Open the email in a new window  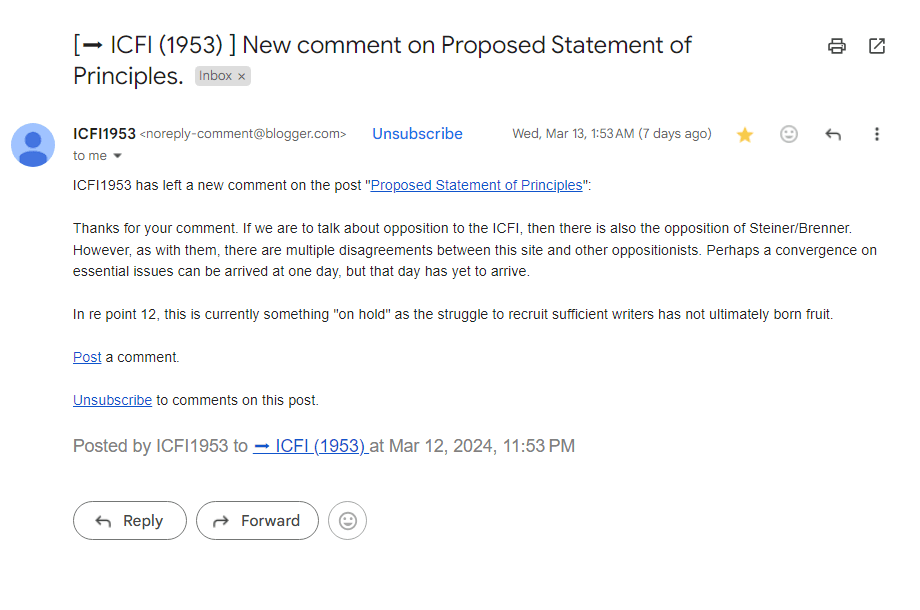[877, 46]
